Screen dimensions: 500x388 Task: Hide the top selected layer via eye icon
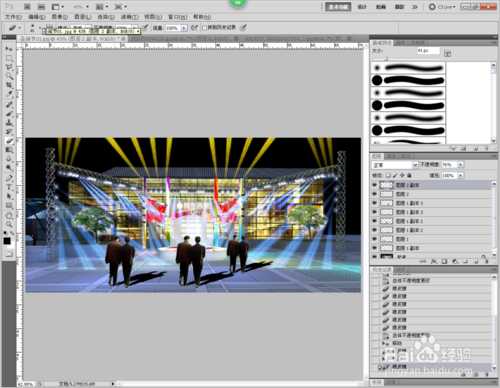(x=375, y=185)
